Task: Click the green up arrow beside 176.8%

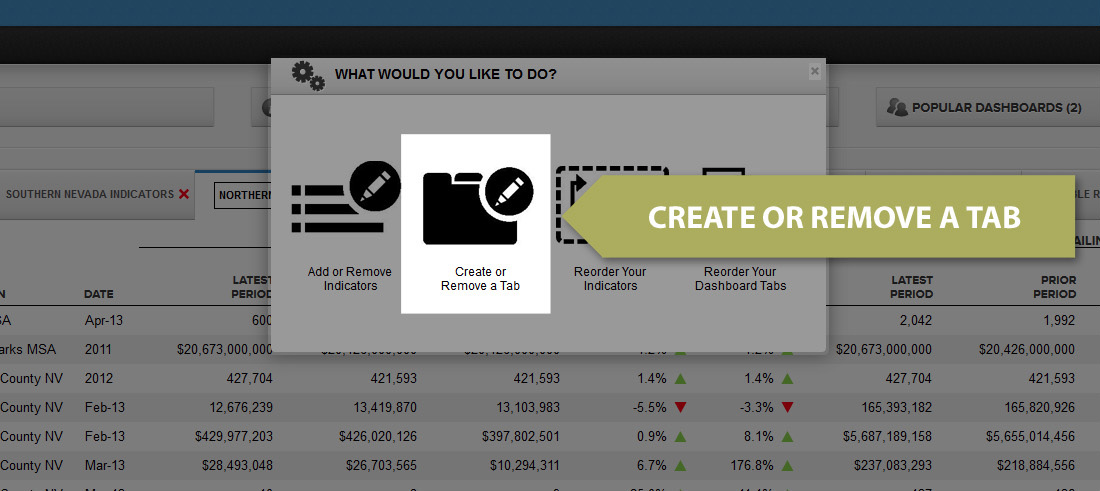Action: pyautogui.click(x=787, y=465)
